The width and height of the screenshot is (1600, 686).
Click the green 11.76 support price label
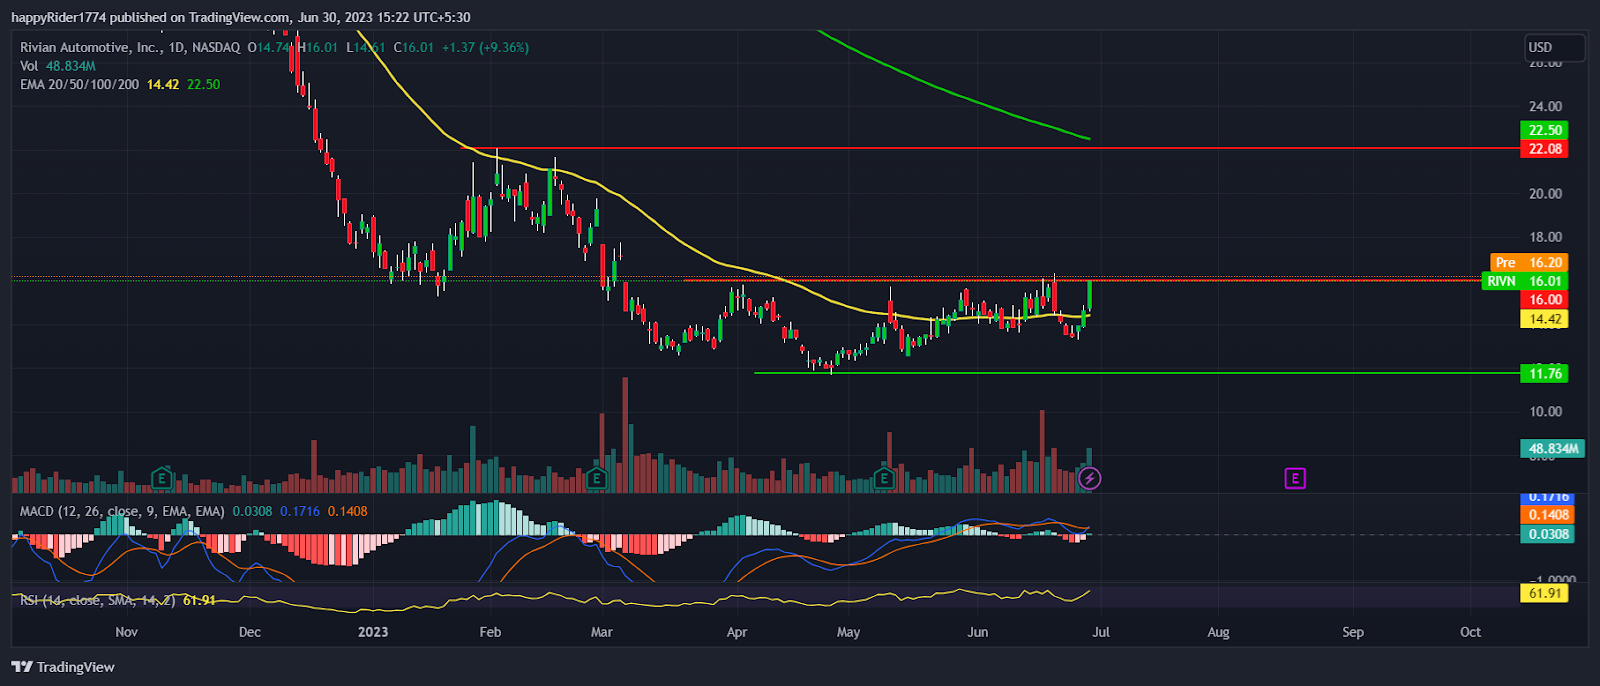coord(1545,374)
